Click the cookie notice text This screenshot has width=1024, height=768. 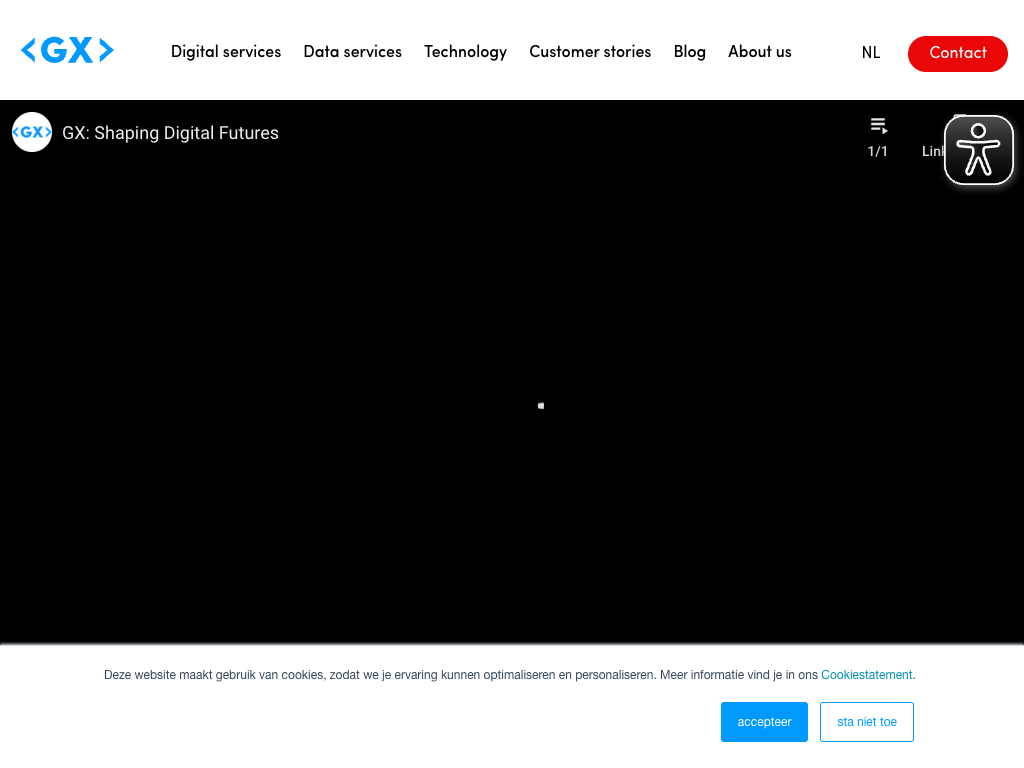click(460, 675)
